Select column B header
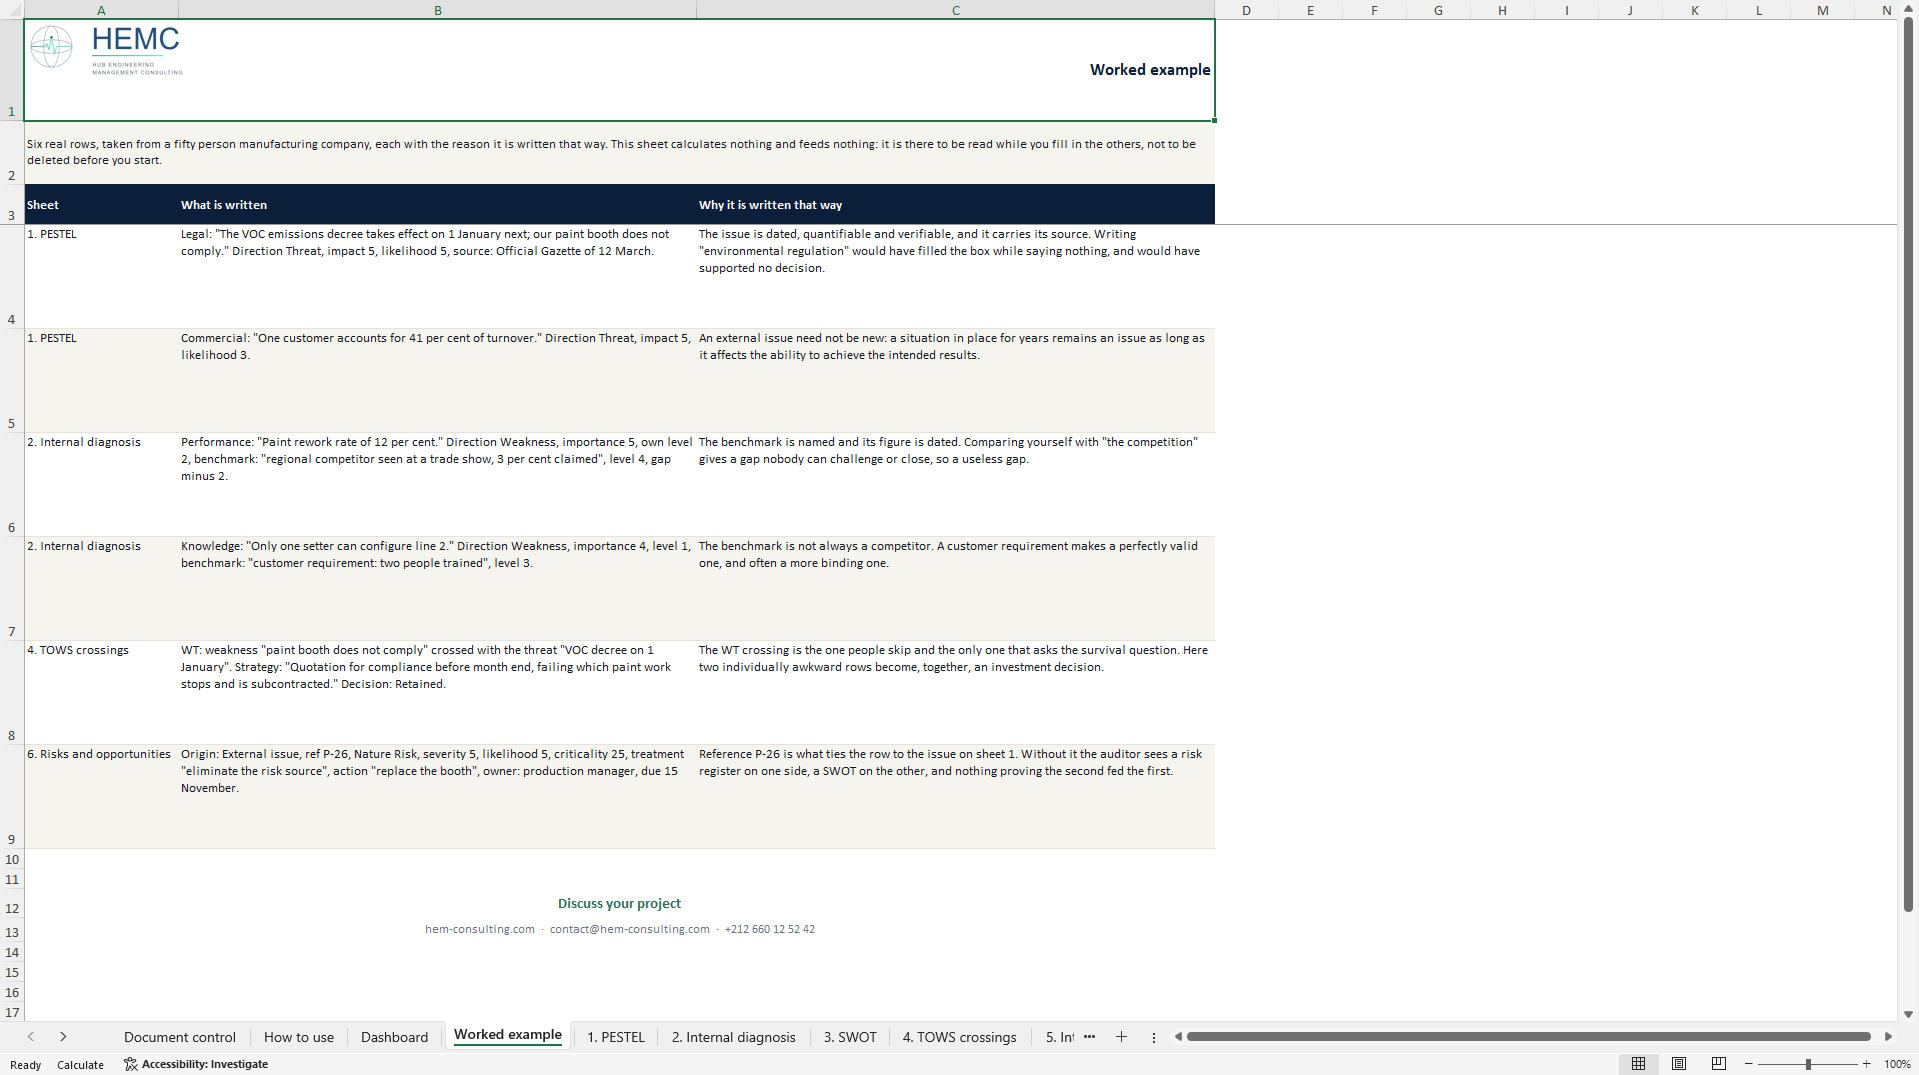The image size is (1919, 1075). tap(437, 10)
